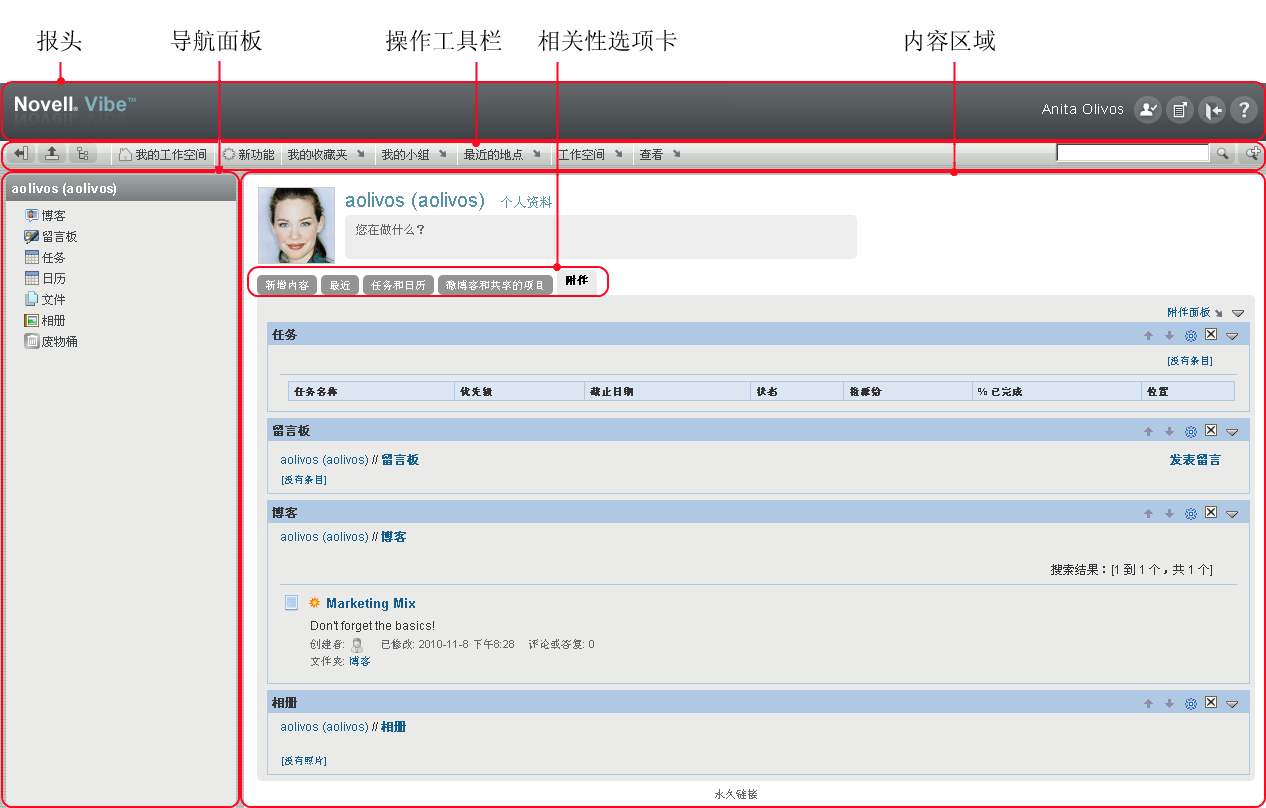
Task: Collapse the navigation panel using the left-arrow toolbar icon
Action: click(21, 154)
